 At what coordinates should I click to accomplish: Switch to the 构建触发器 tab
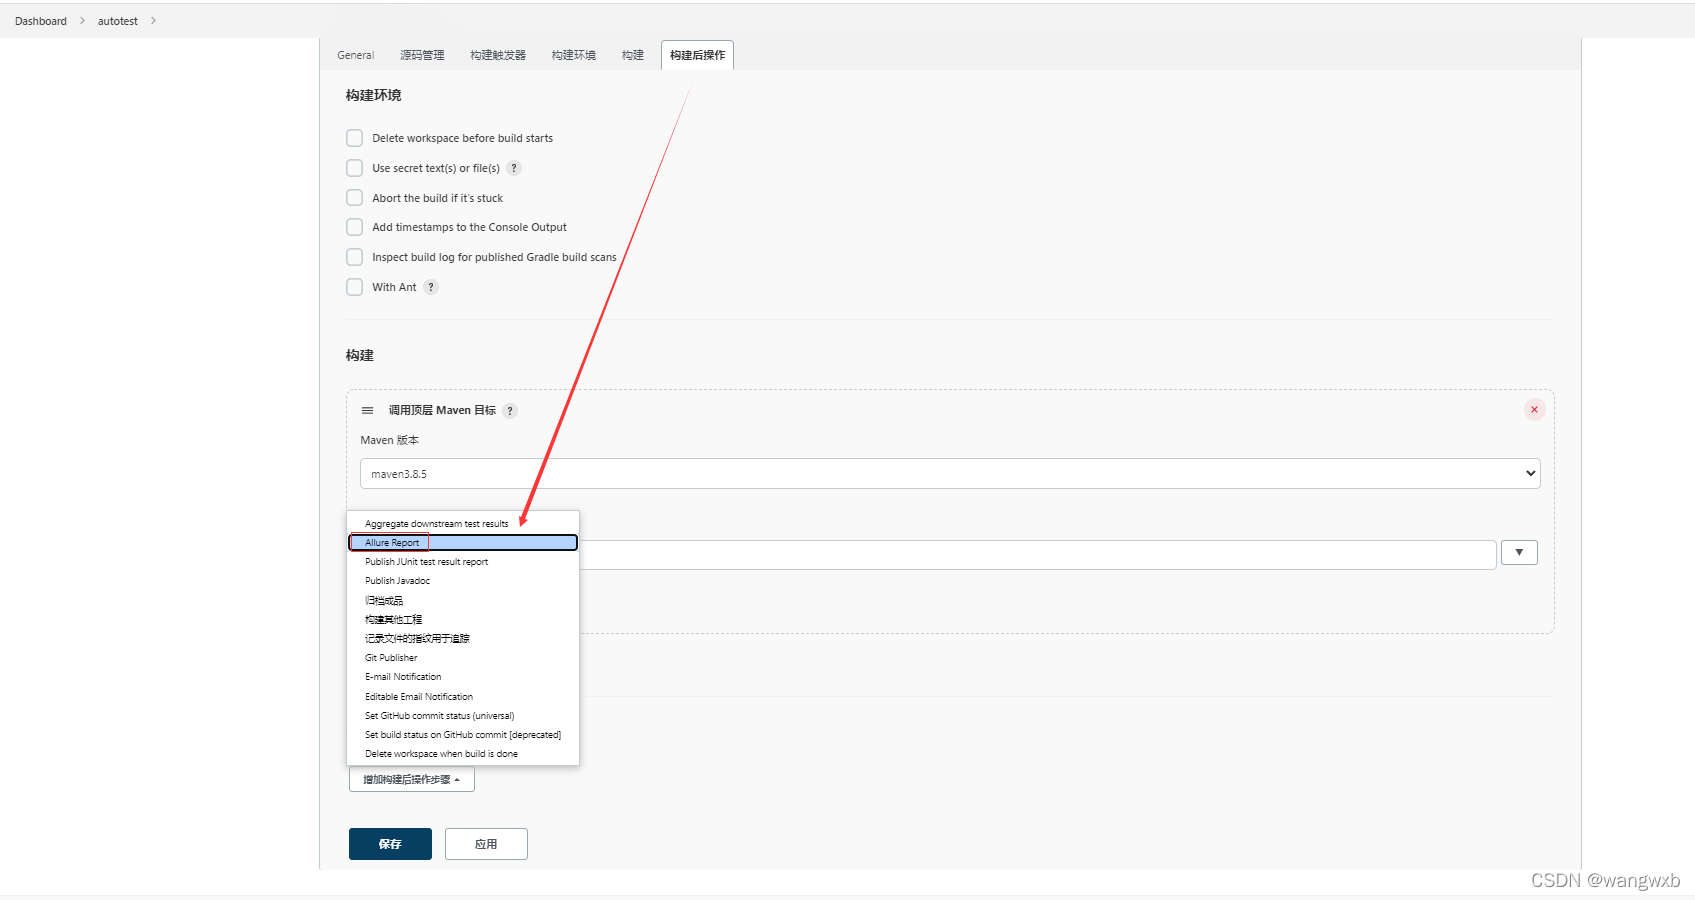coord(498,55)
